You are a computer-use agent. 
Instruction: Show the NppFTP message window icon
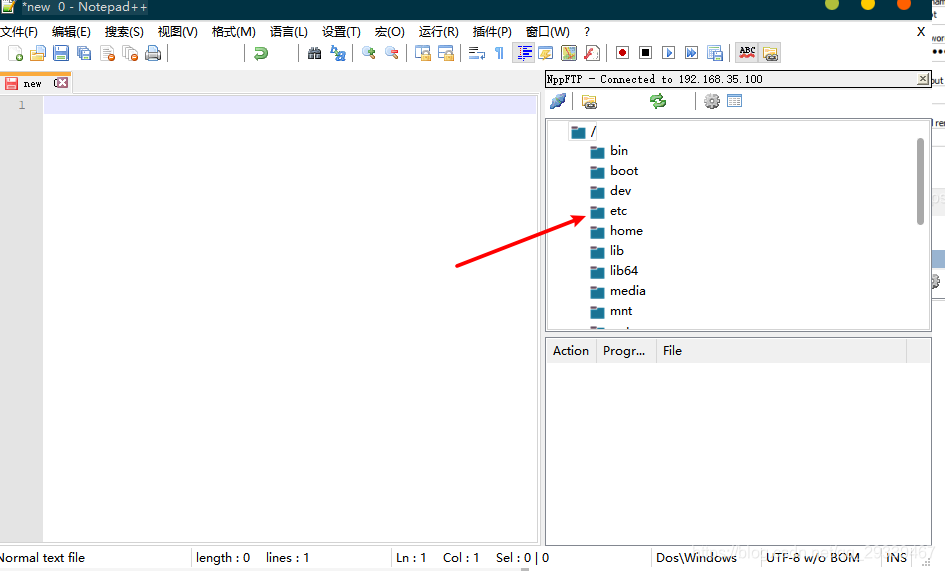(x=734, y=101)
